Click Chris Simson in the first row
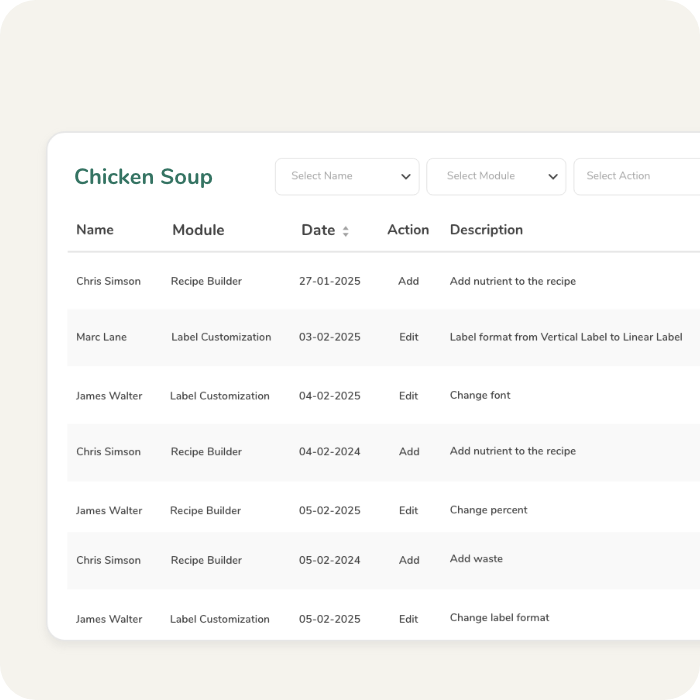700x700 pixels. (108, 282)
